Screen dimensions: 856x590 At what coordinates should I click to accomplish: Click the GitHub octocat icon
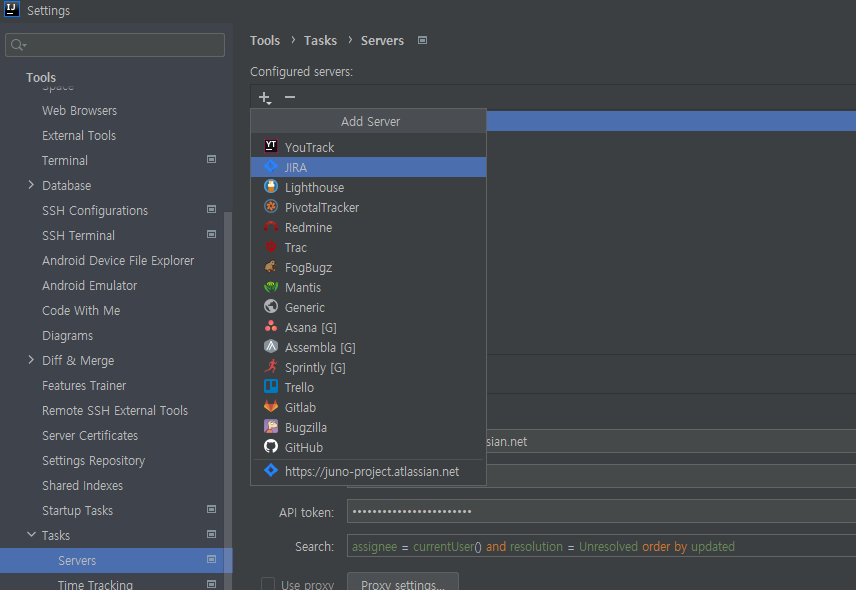click(x=271, y=446)
